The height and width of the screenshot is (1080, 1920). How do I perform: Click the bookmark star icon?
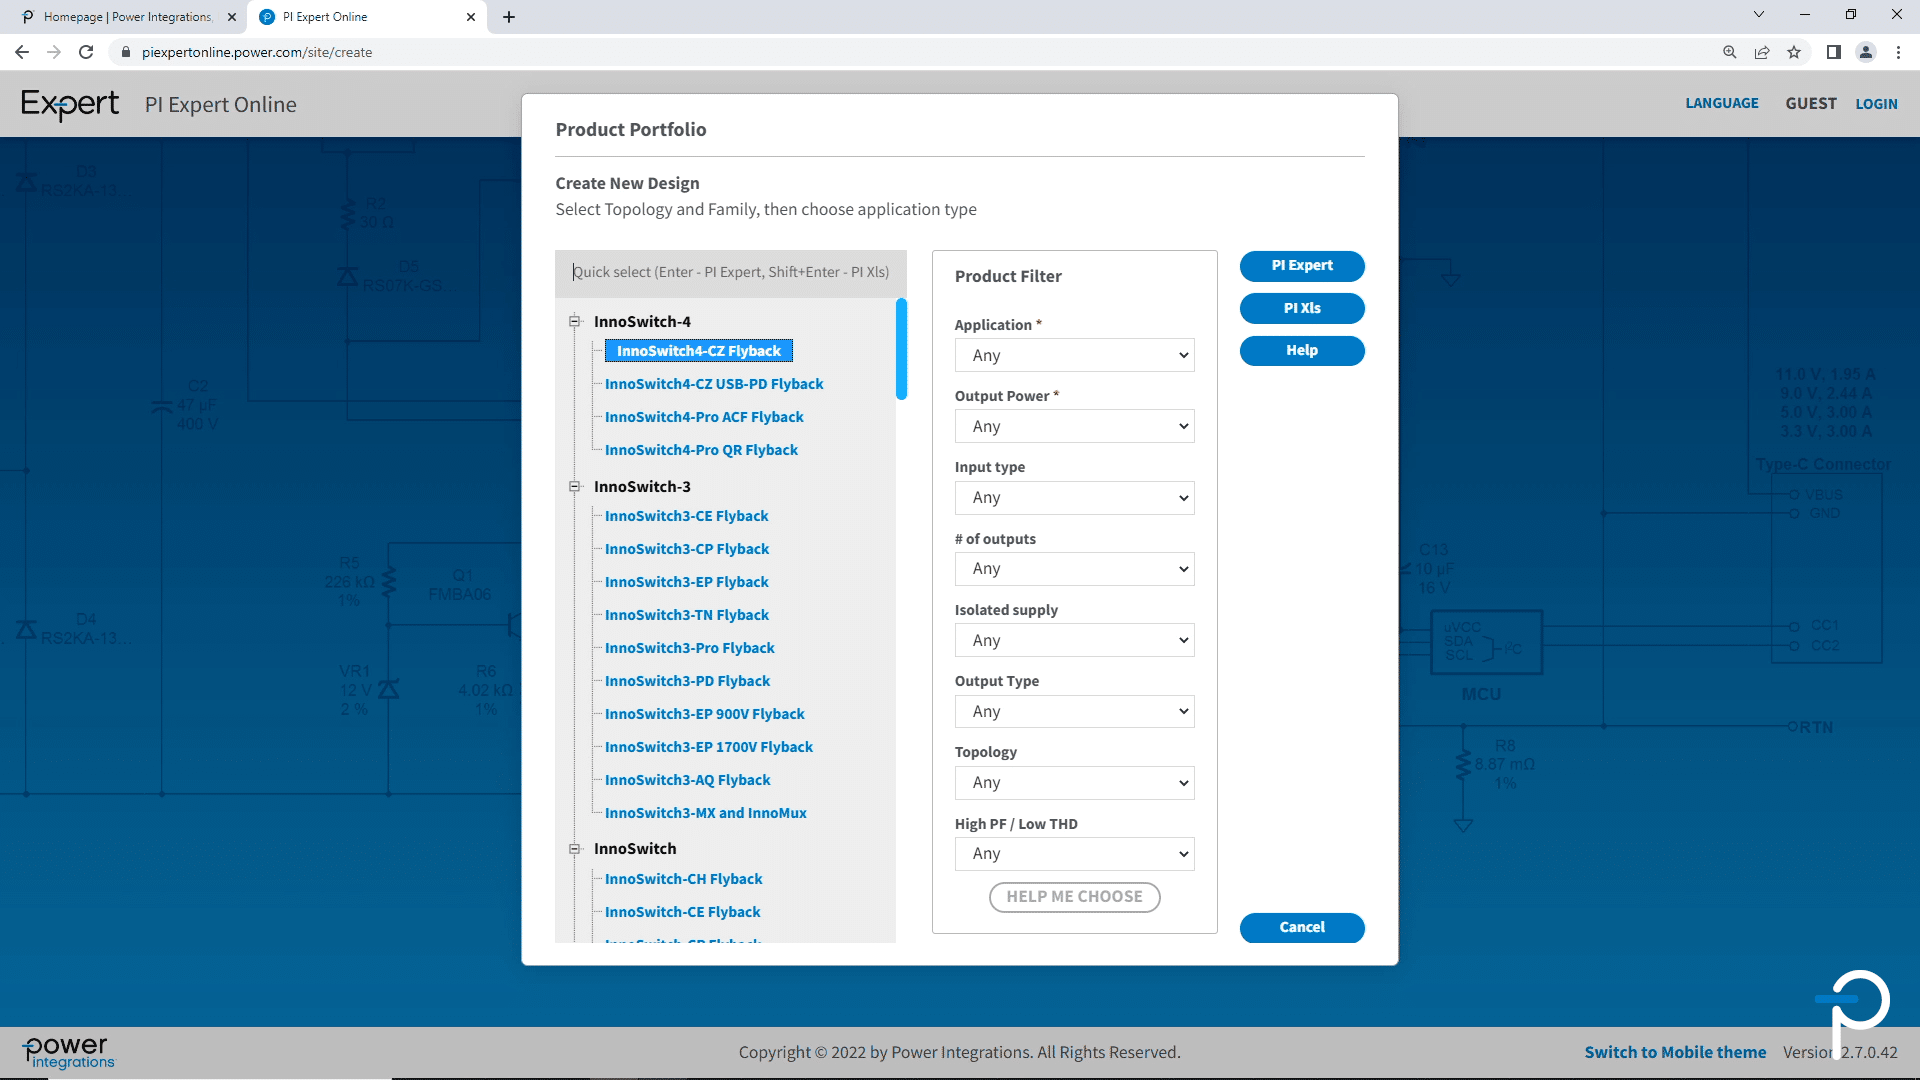pyautogui.click(x=1794, y=52)
